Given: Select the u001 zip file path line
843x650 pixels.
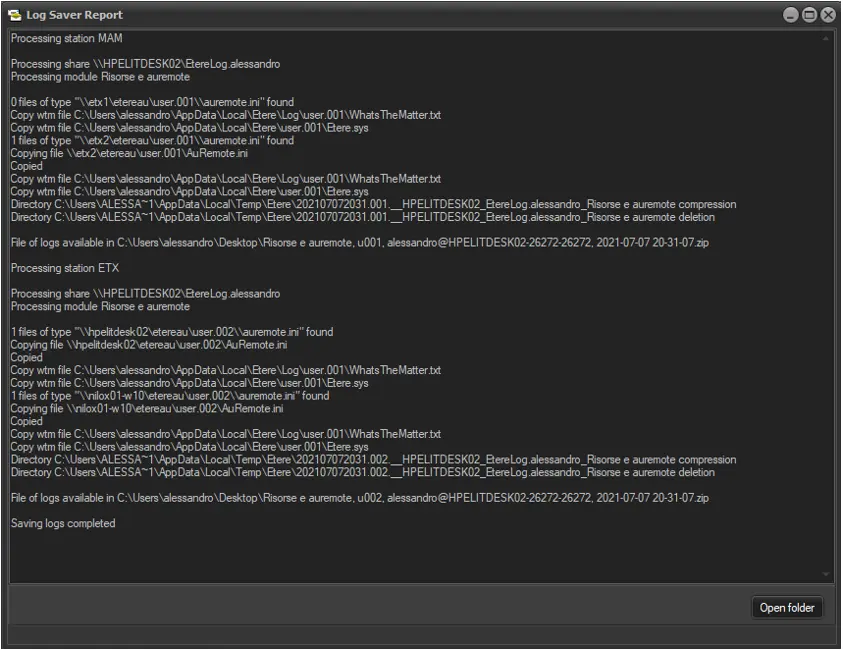Looking at the screenshot, I should pyautogui.click(x=360, y=243).
